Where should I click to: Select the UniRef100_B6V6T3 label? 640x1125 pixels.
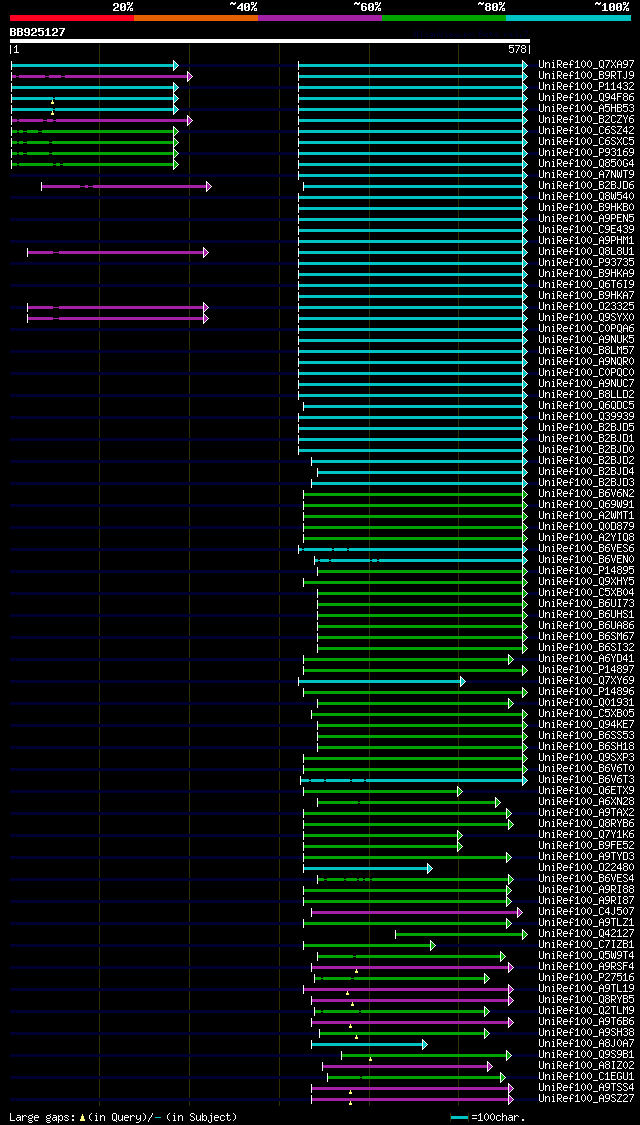(x=586, y=780)
